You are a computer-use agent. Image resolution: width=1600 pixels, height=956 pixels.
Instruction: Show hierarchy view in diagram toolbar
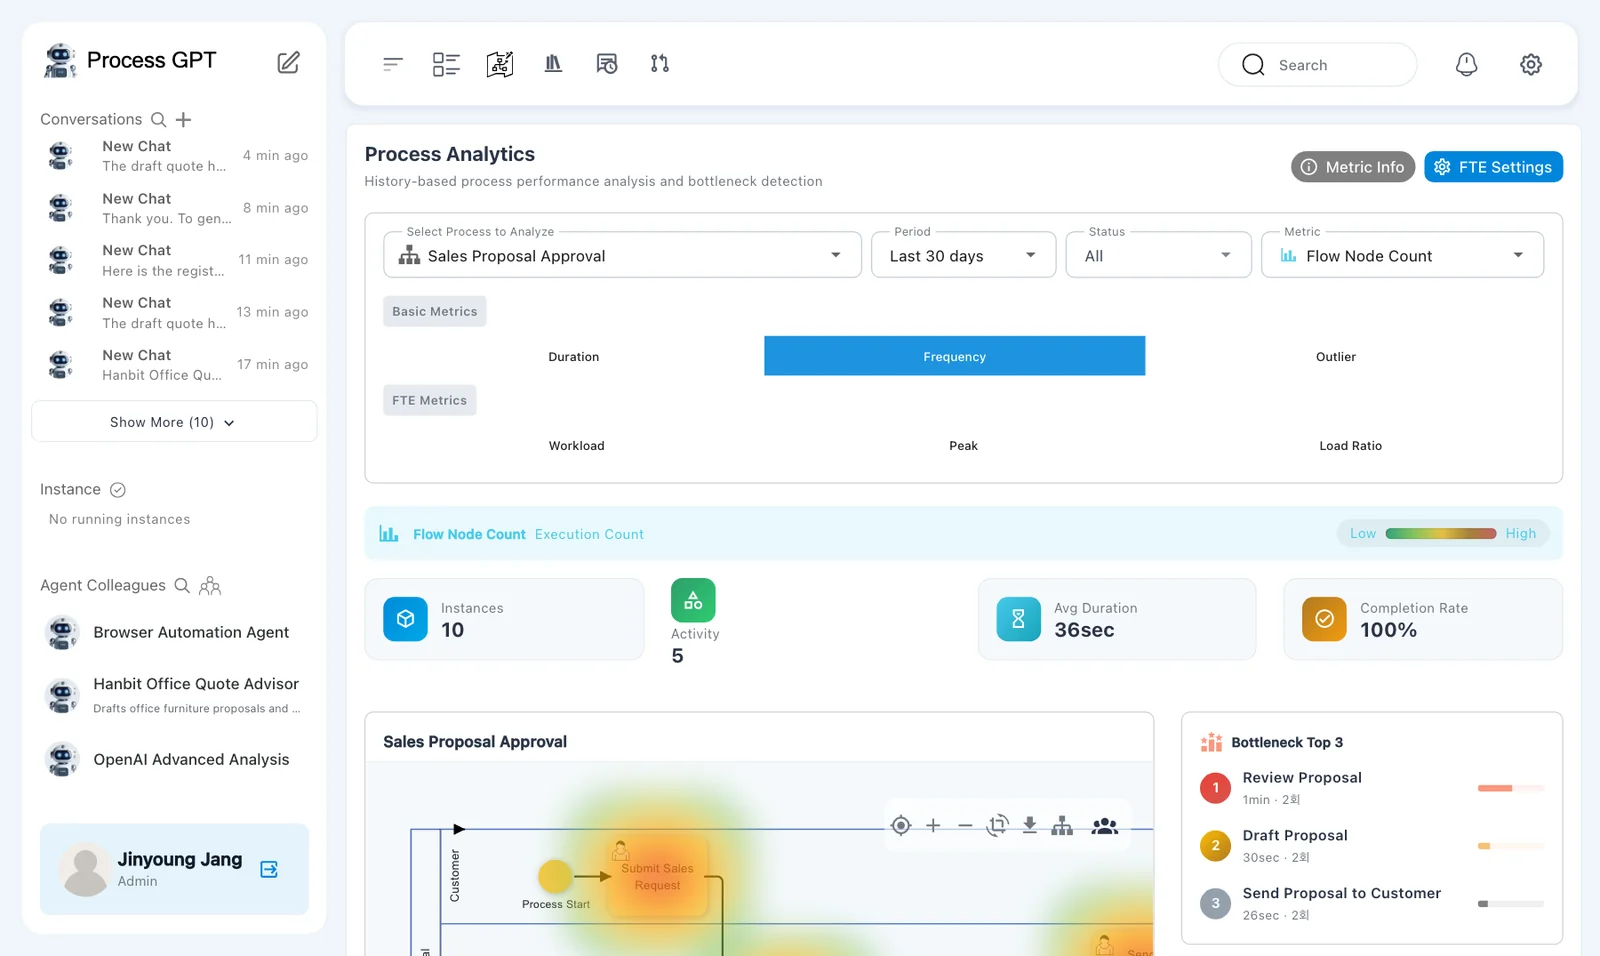[1062, 825]
